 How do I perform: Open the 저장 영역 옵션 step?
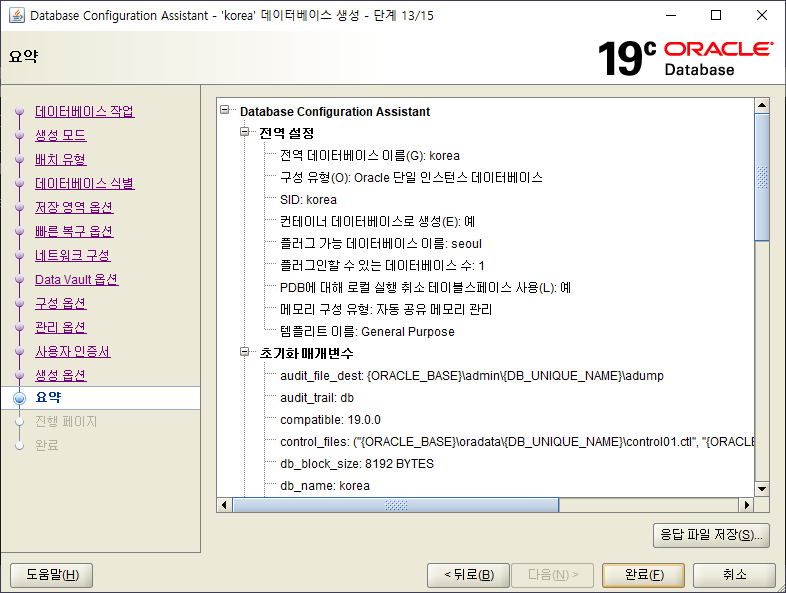74,208
